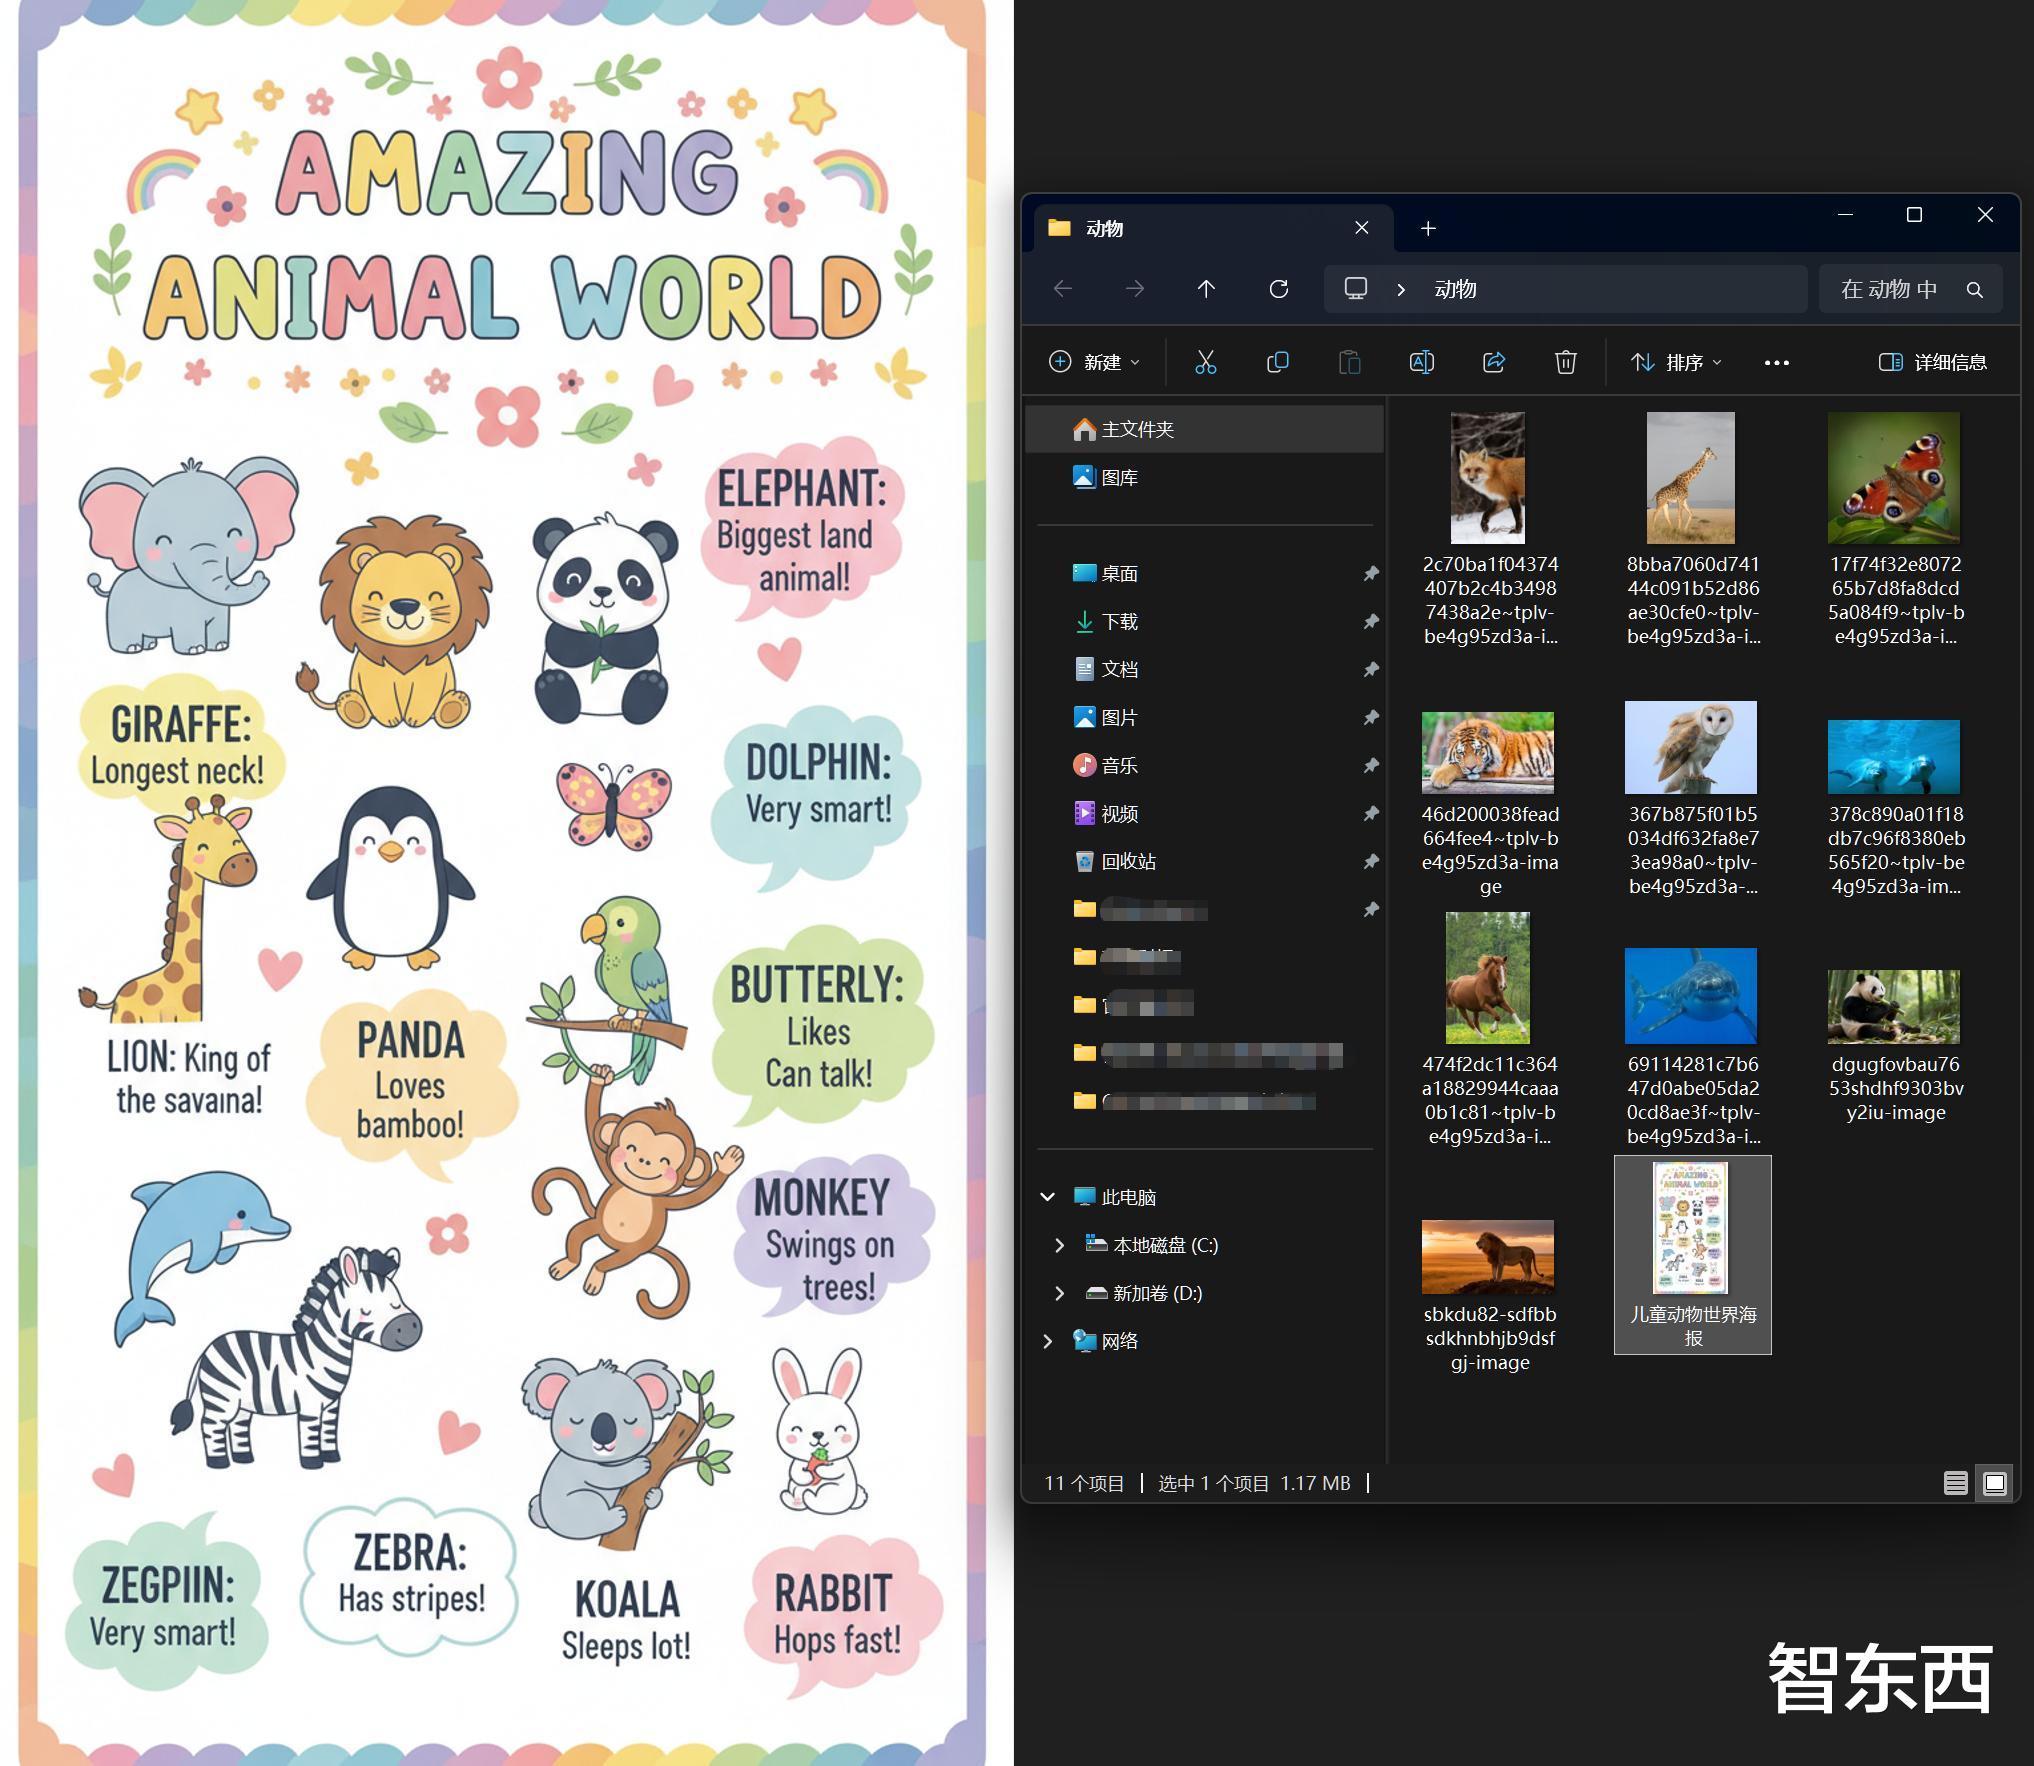Toggle the 详细信息 details pane
The image size is (2034, 1766).
1932,362
